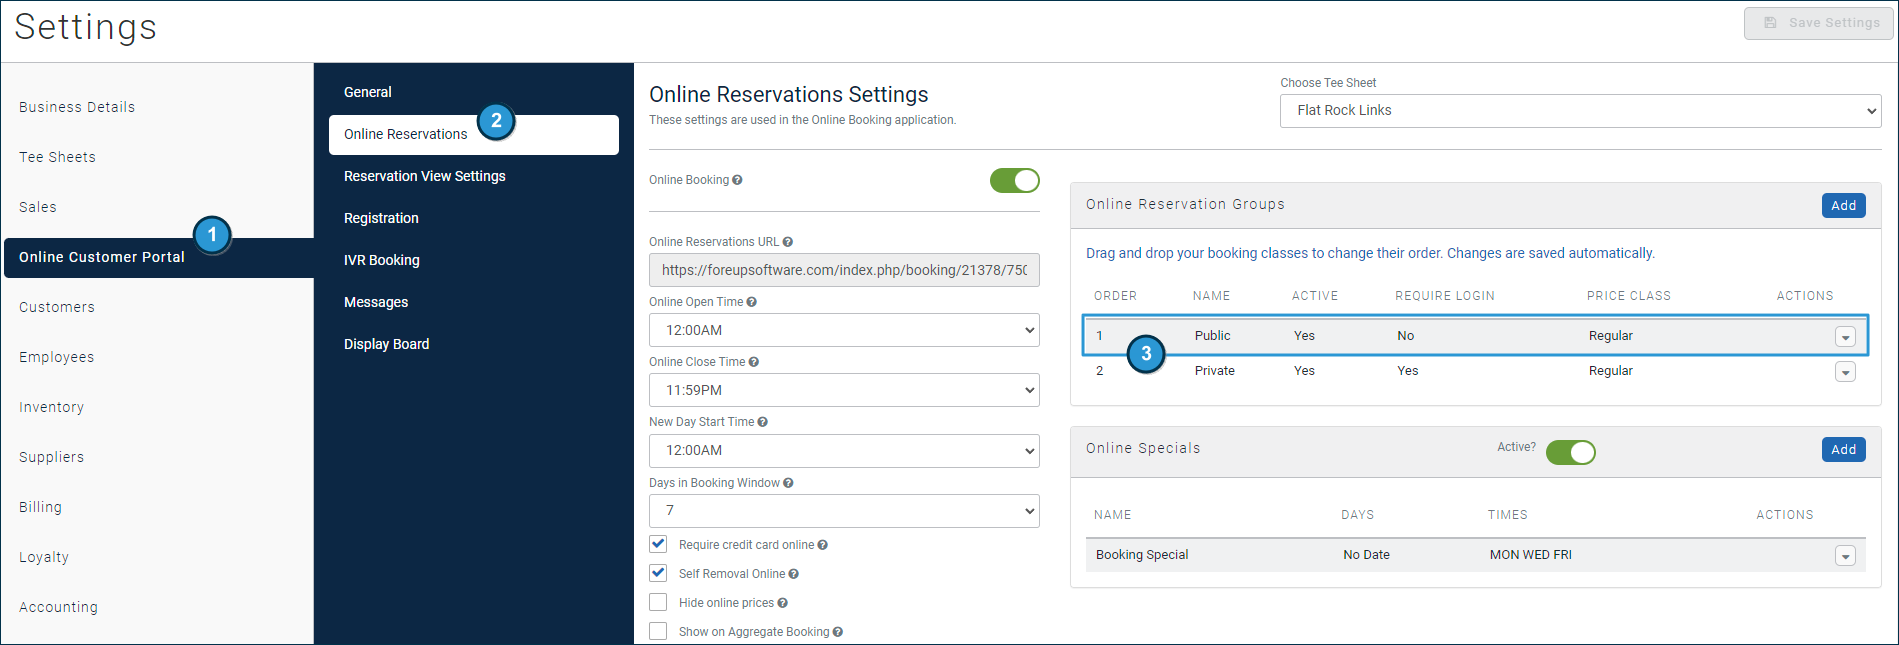The height and width of the screenshot is (645, 1899).
Task: Open Business Details settings
Action: point(77,107)
